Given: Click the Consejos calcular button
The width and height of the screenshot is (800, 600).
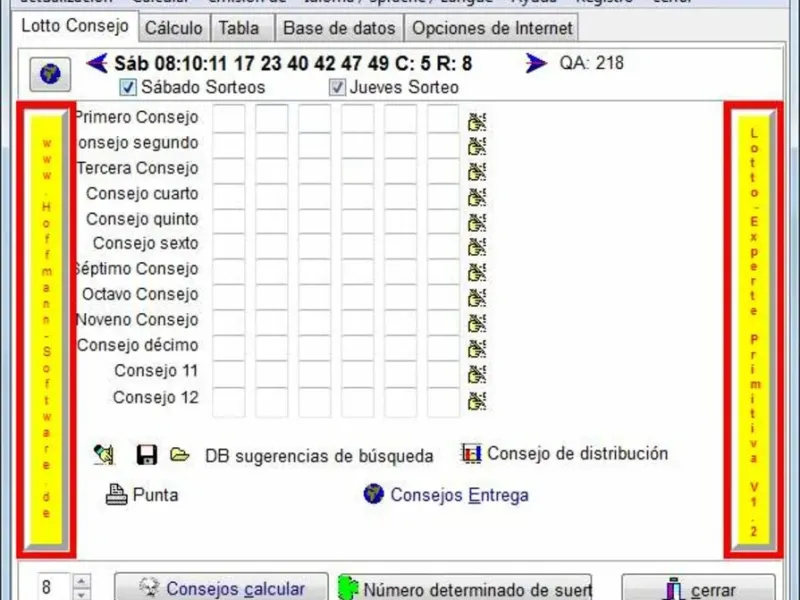Looking at the screenshot, I should click(x=221, y=588).
